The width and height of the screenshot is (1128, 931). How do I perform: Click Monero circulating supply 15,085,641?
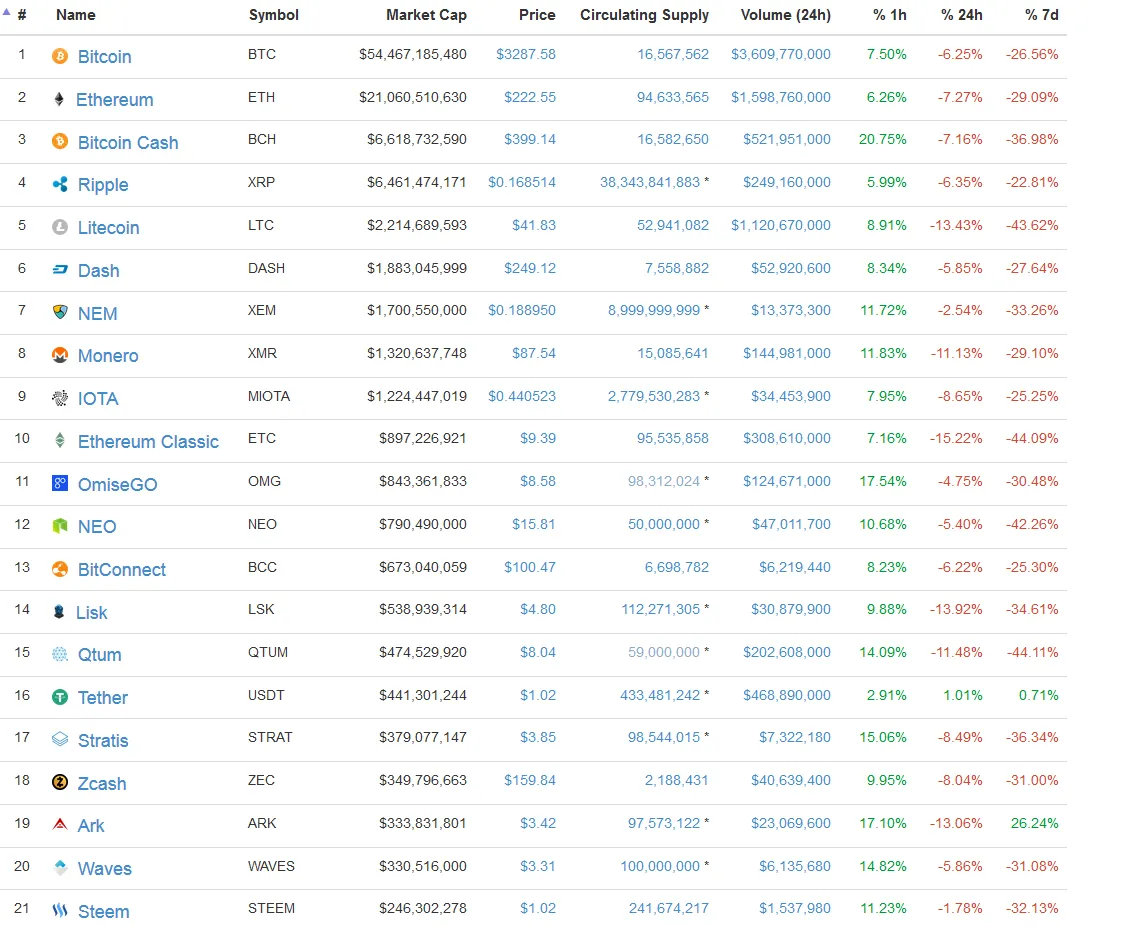(x=673, y=354)
